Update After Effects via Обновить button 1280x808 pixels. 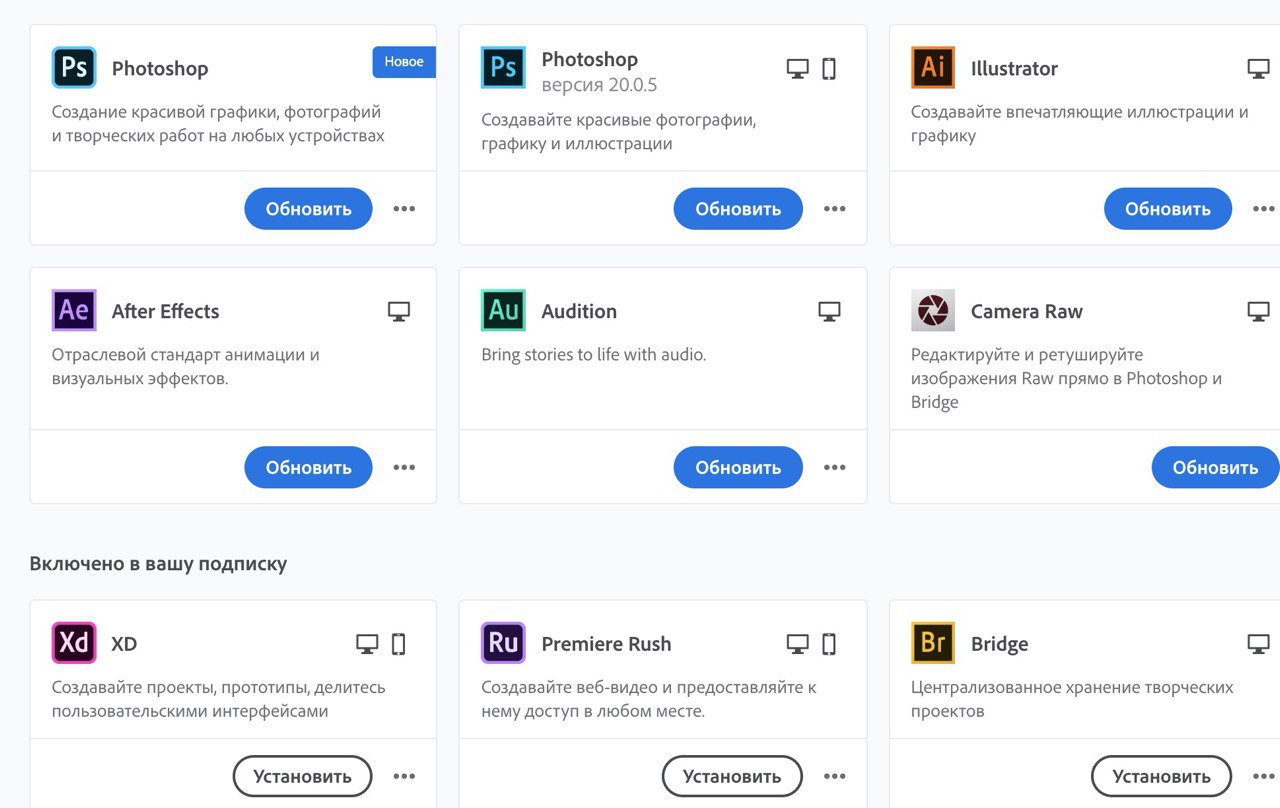click(308, 467)
